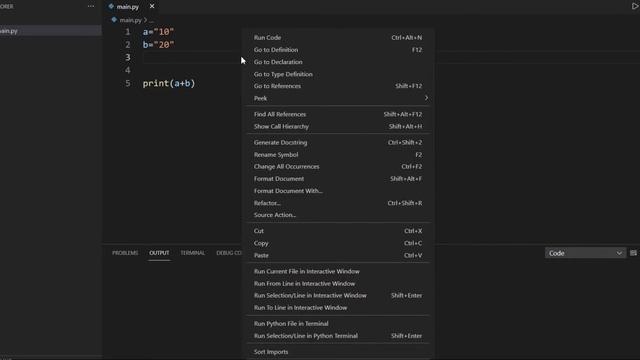Choose Rename Symbol from menu
The height and width of the screenshot is (360, 640).
click(x=338, y=155)
